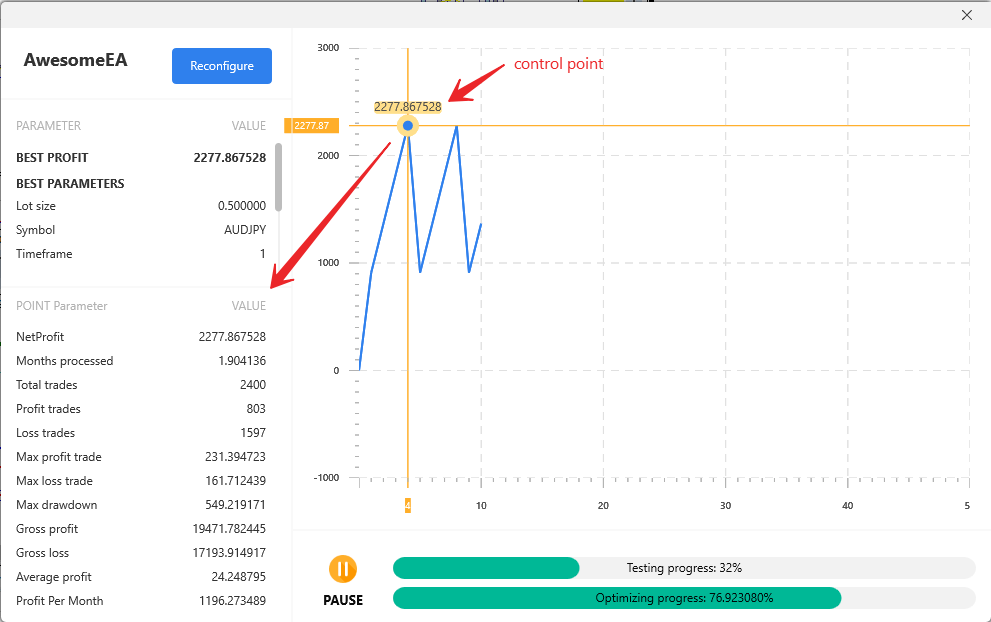Click the AUDJPY symbol value
991x622 pixels.
[x=245, y=230]
